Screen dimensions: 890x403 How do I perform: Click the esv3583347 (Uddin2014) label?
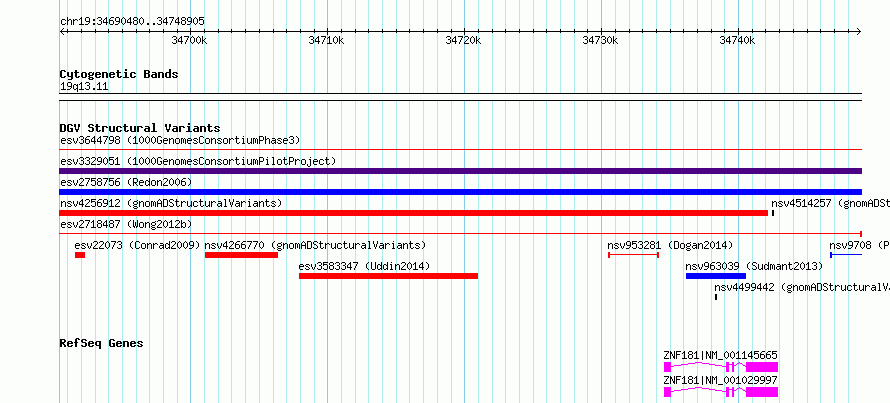(364, 266)
